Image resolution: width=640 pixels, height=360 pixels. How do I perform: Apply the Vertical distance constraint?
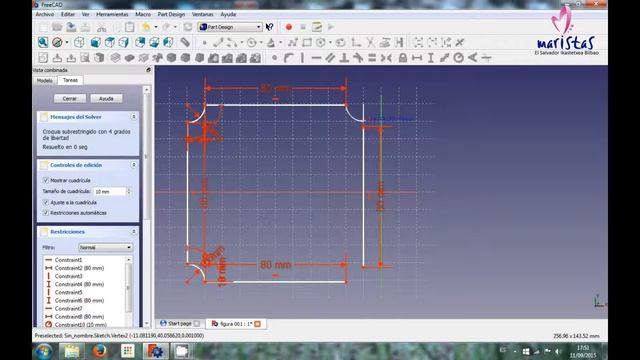click(431, 58)
